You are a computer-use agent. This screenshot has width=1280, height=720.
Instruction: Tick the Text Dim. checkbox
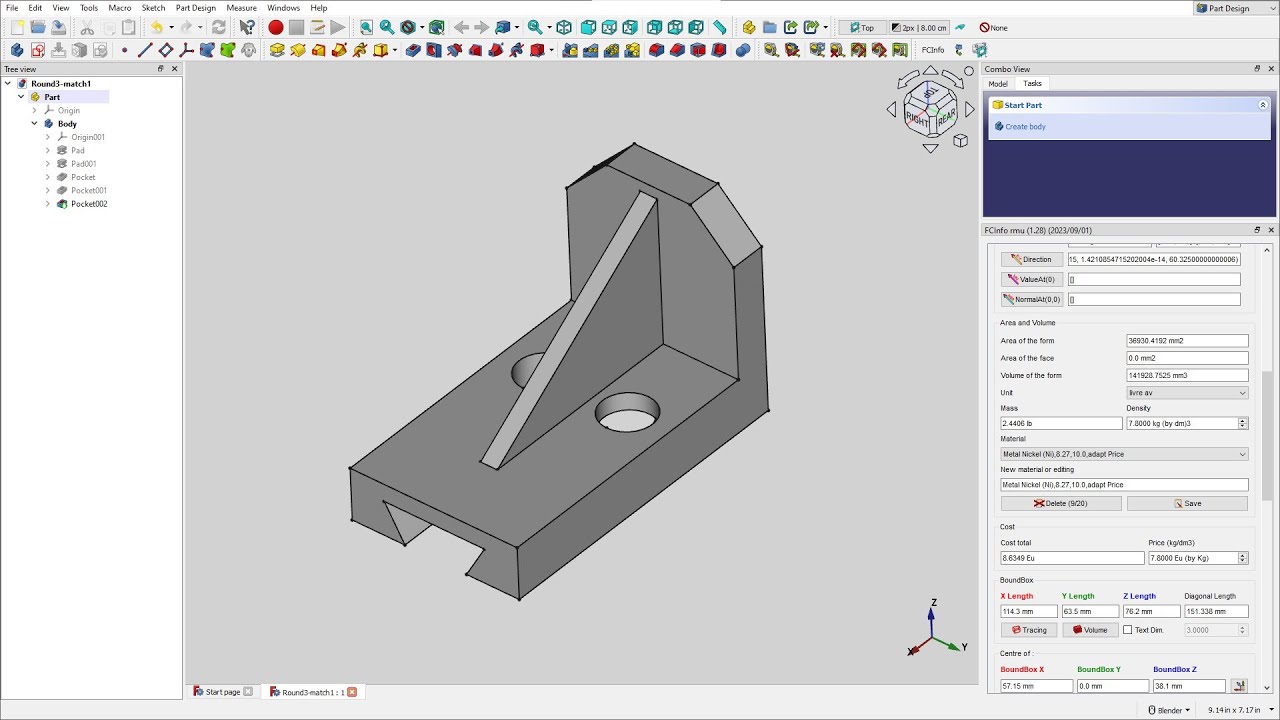click(x=1128, y=630)
